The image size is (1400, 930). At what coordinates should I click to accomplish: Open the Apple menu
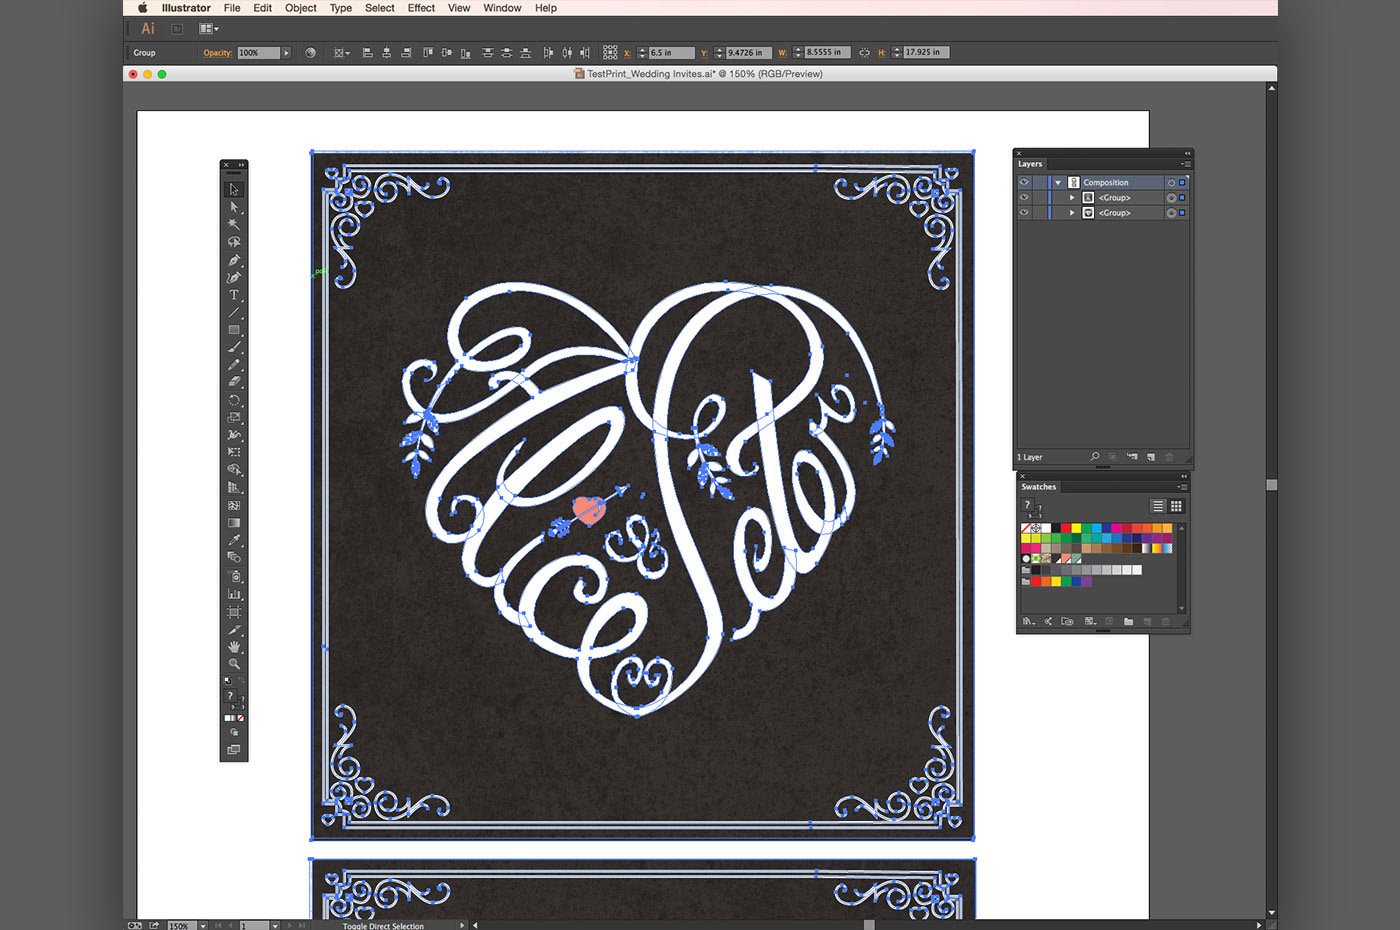point(142,8)
